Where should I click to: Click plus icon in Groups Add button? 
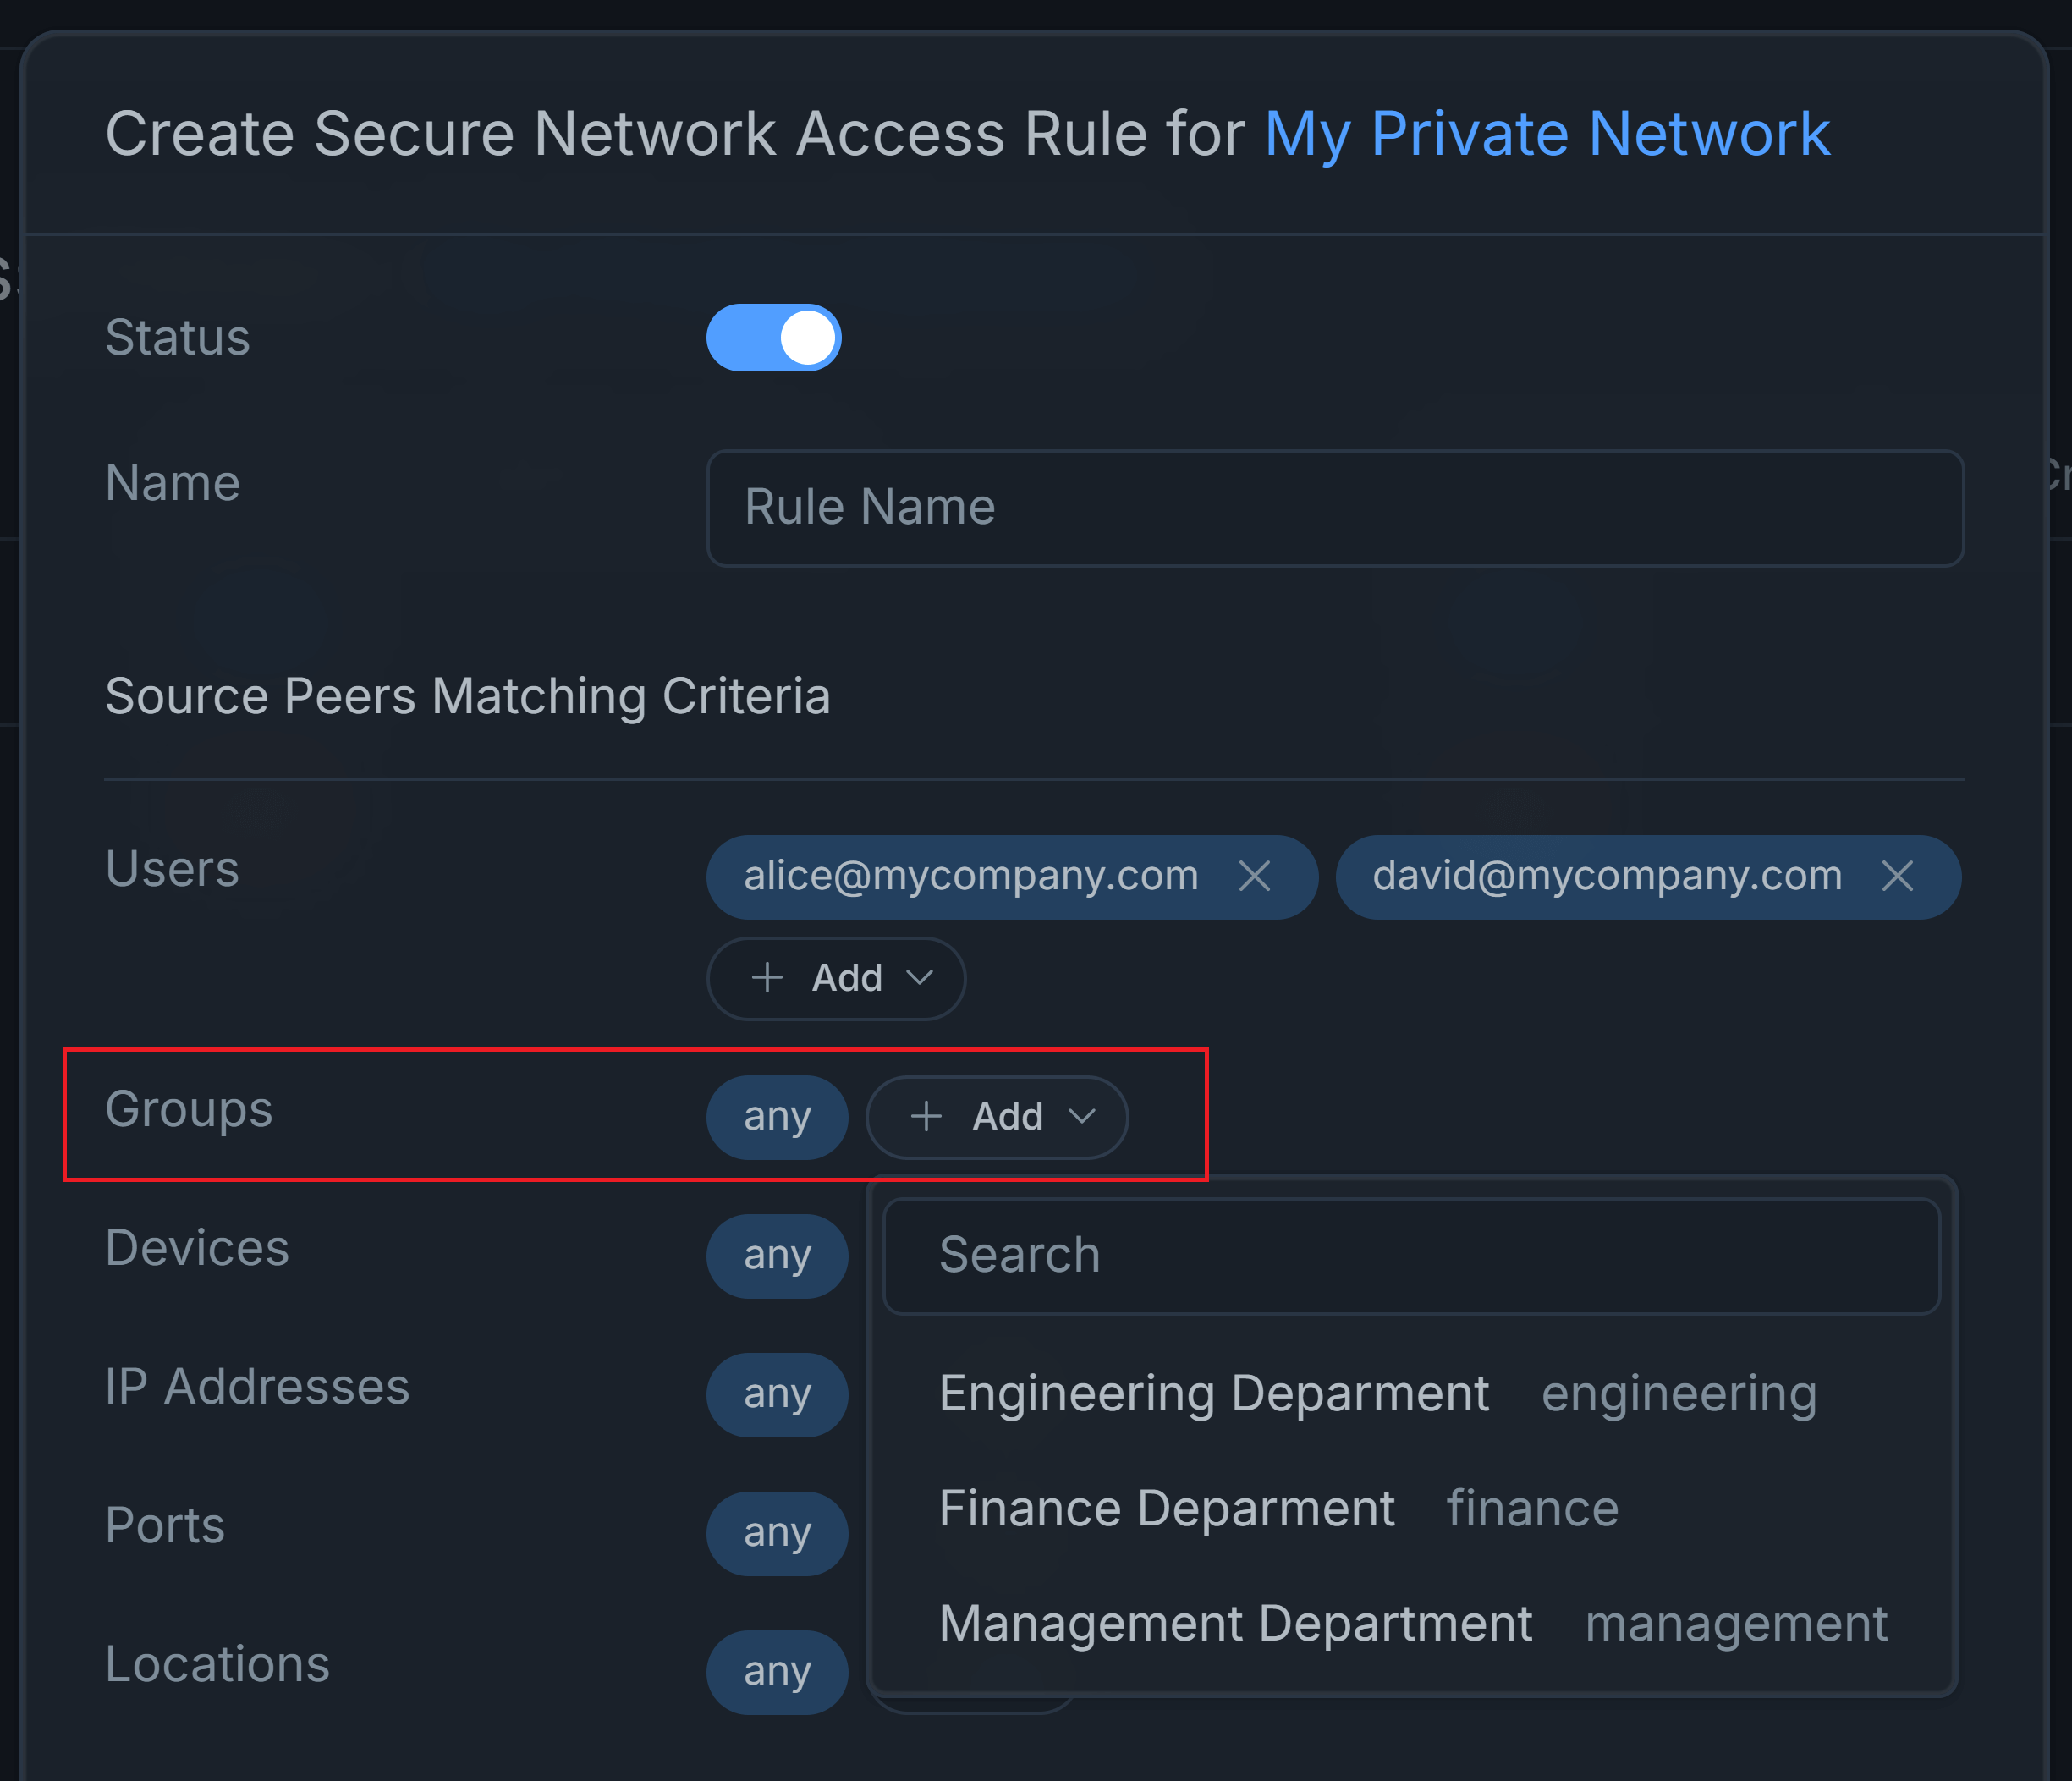tap(927, 1116)
